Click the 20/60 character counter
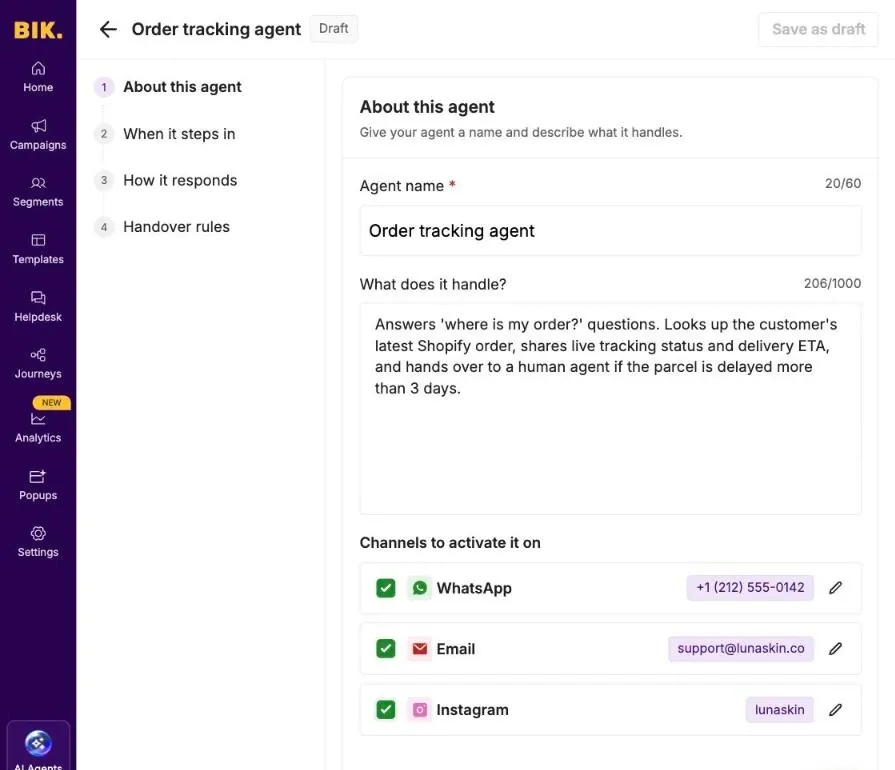This screenshot has height=770, width=895. pyautogui.click(x=842, y=184)
